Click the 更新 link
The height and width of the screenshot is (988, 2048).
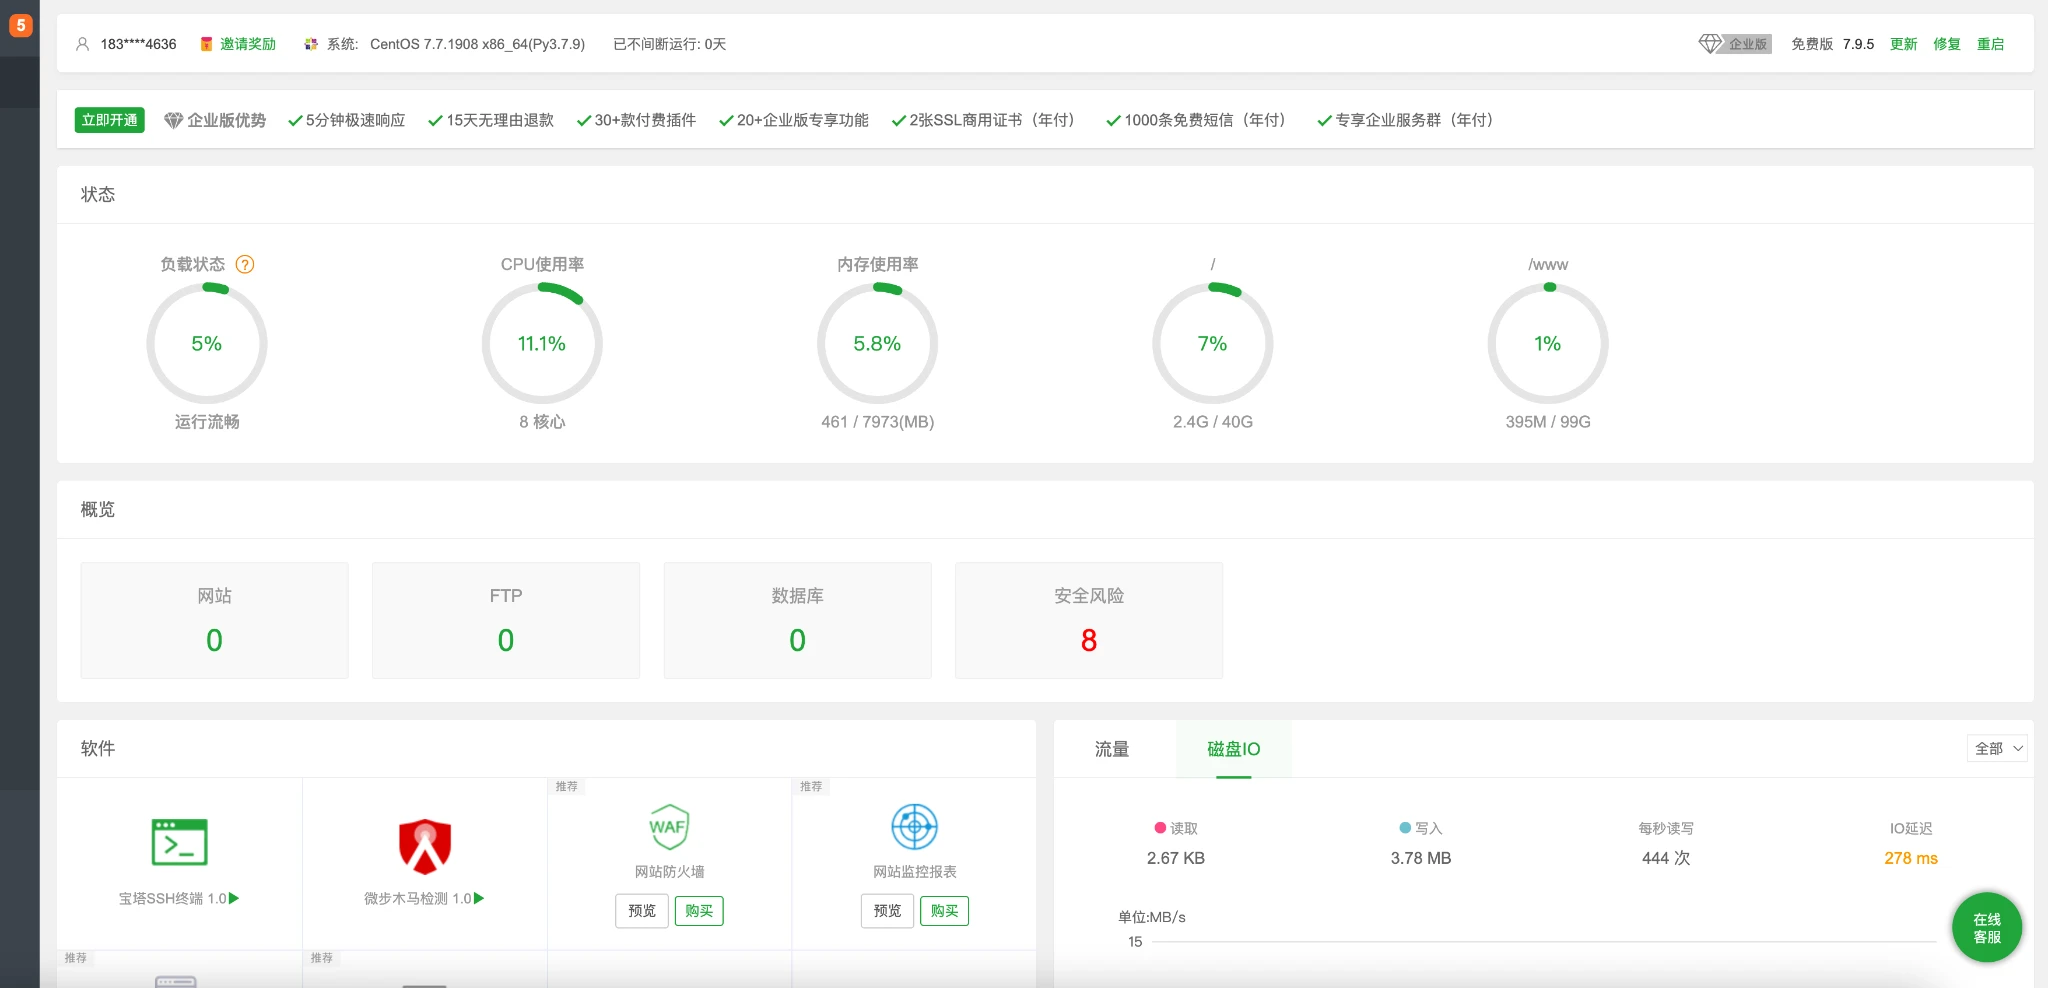point(1903,44)
